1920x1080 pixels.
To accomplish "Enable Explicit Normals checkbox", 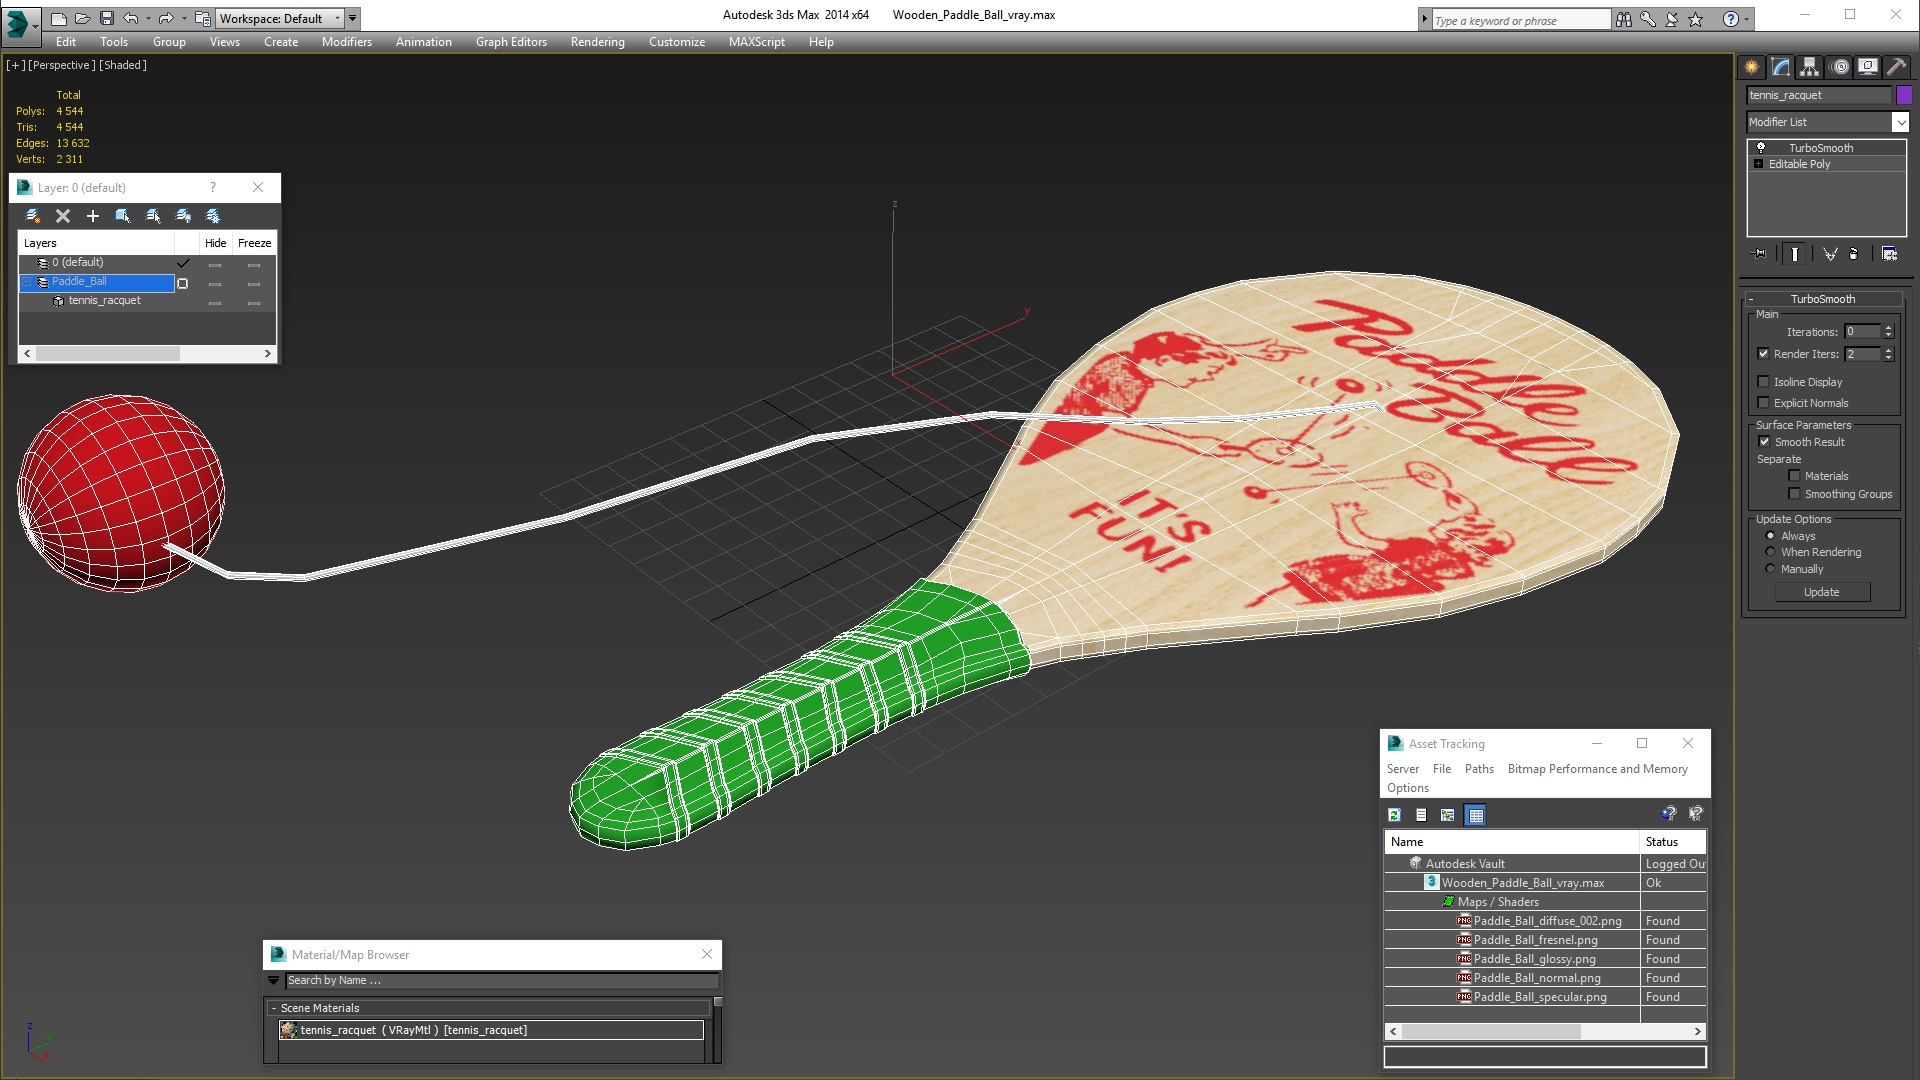I will click(1764, 403).
